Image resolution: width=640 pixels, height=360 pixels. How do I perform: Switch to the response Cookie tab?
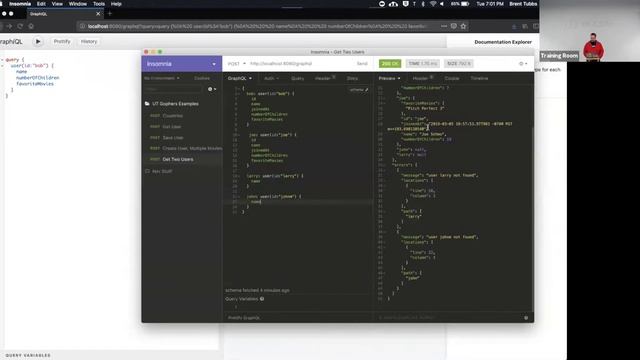(x=452, y=78)
